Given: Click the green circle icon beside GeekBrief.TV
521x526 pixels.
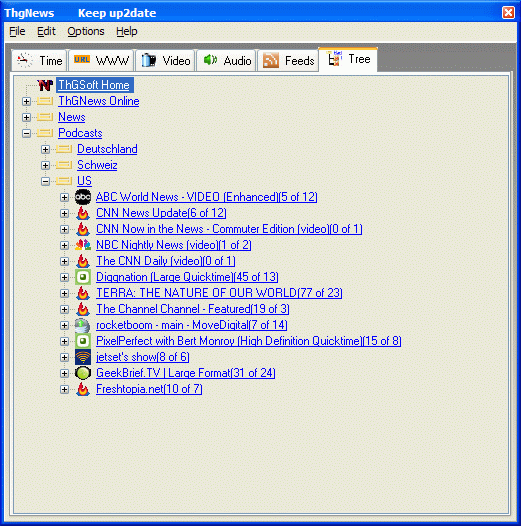Looking at the screenshot, I should pyautogui.click(x=83, y=373).
